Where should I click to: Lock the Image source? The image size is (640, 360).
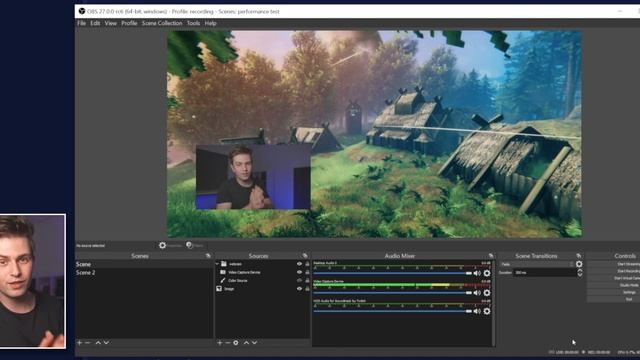coord(307,289)
